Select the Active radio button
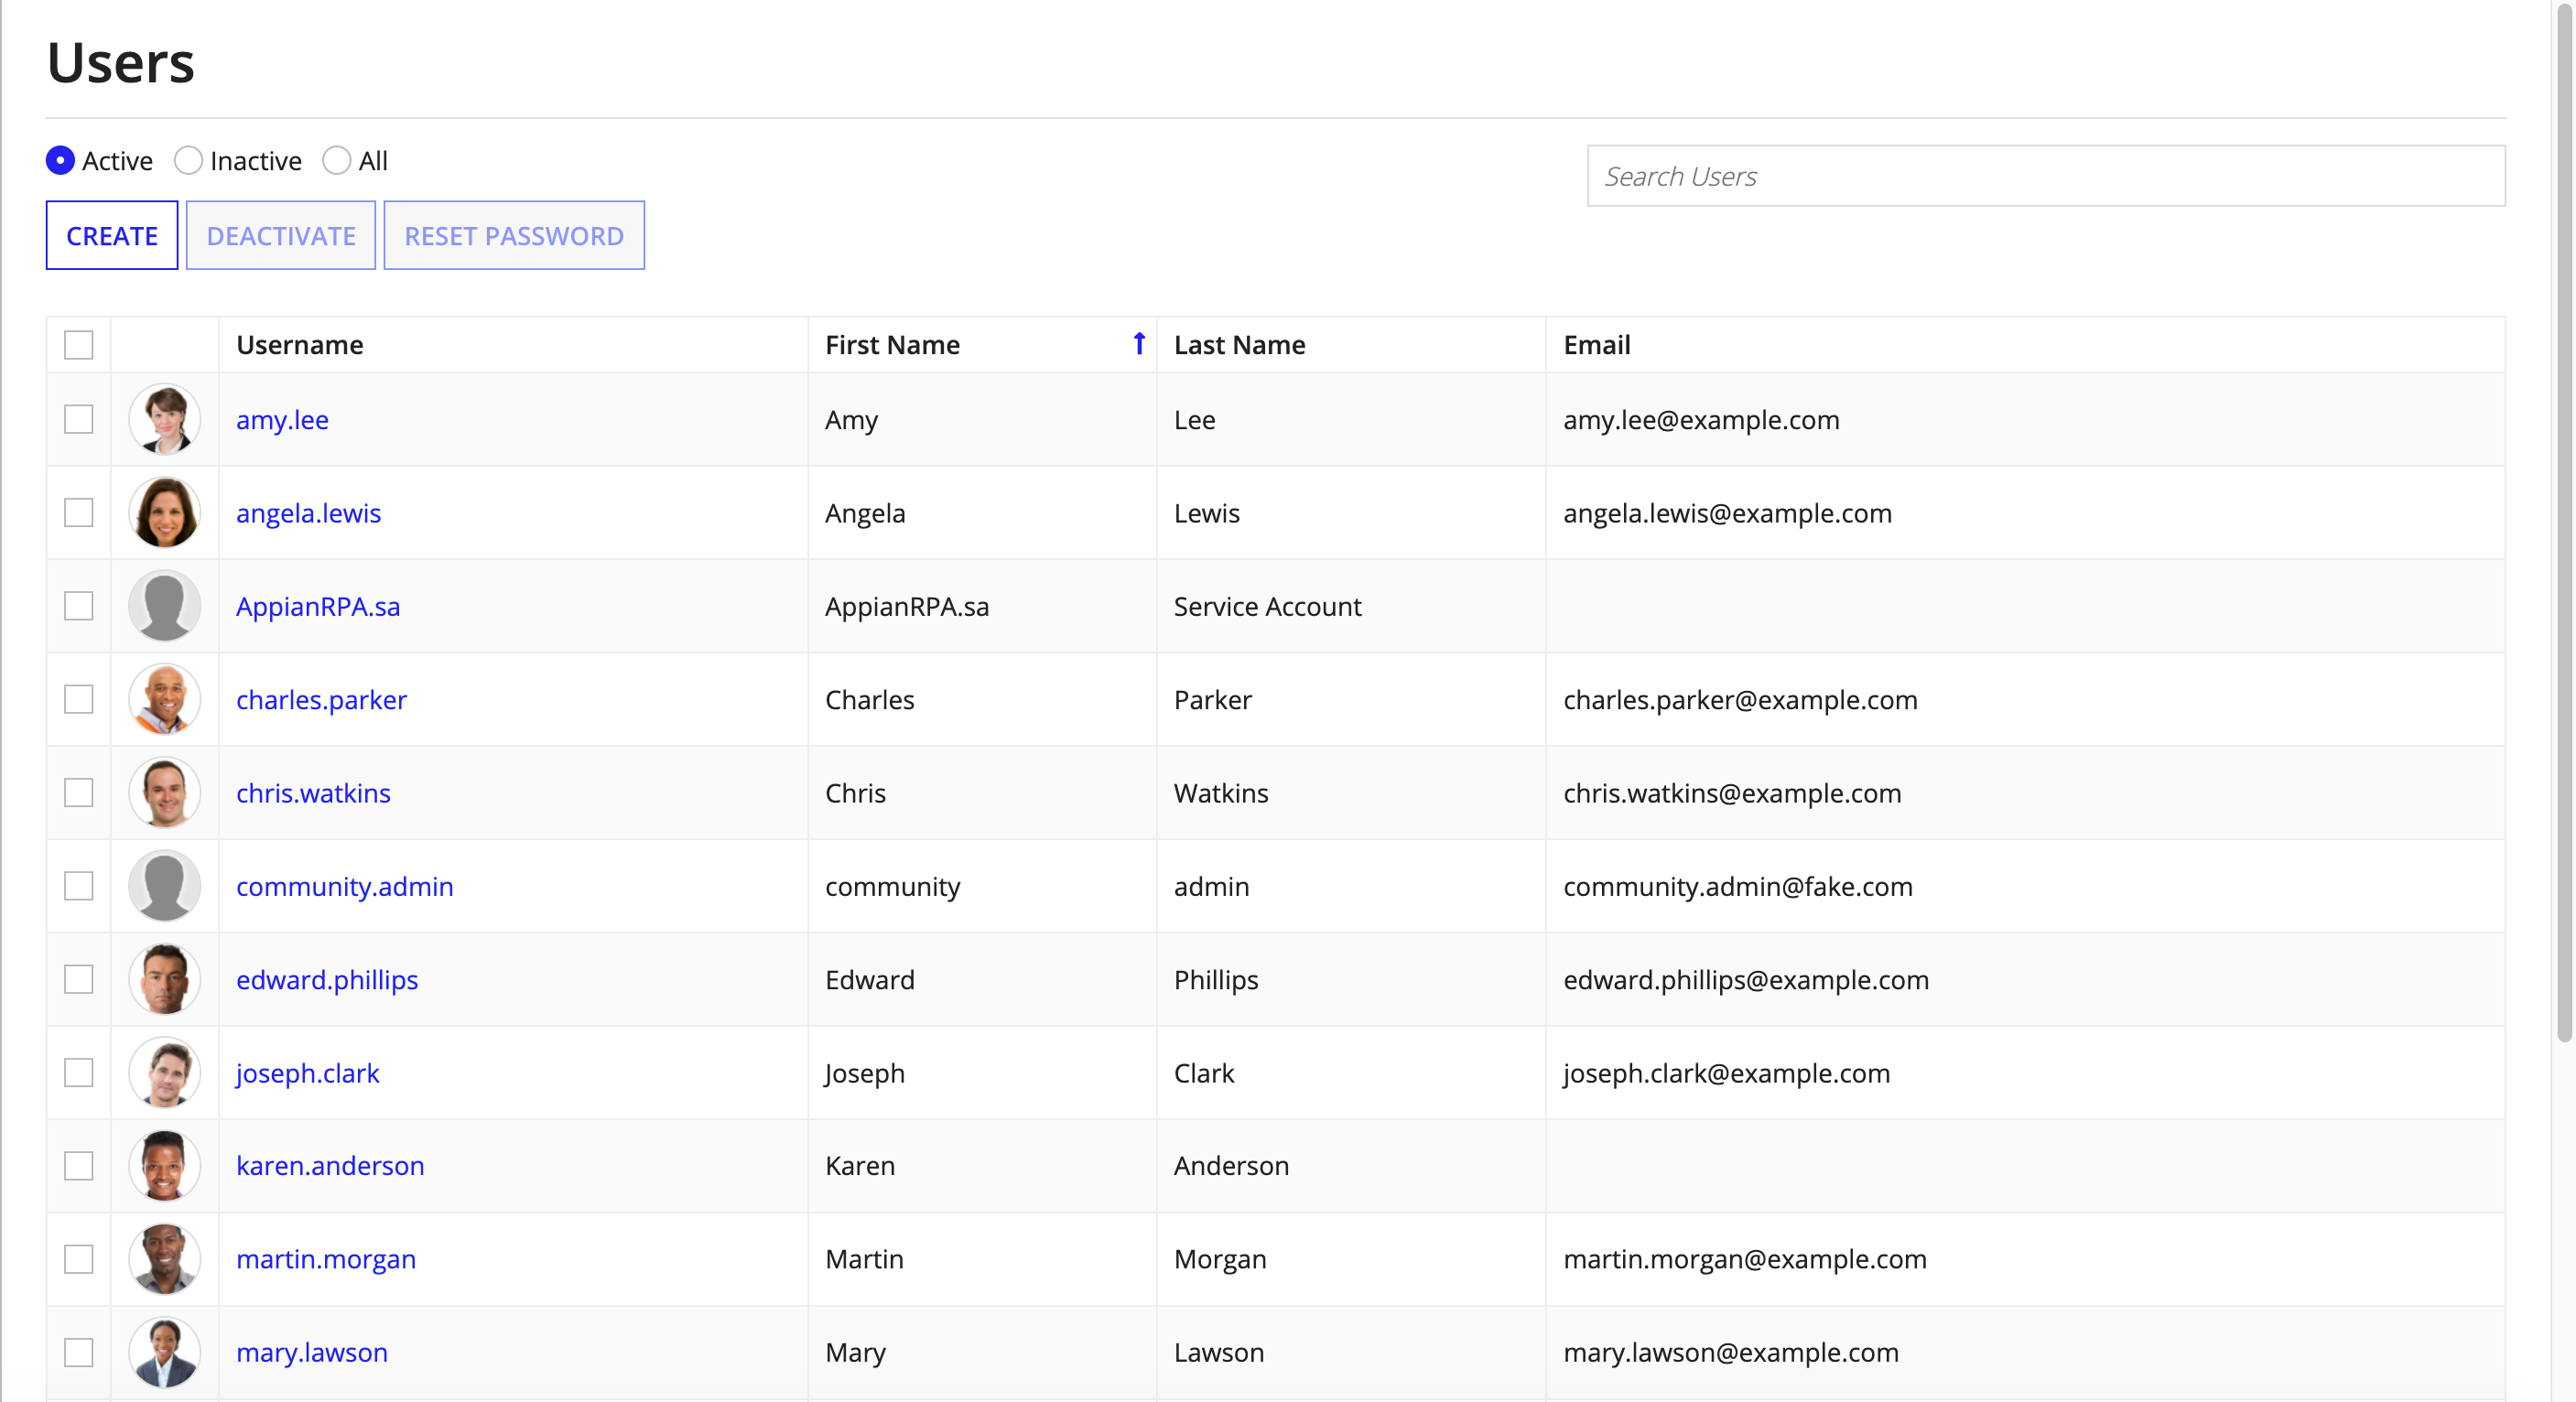The height and width of the screenshot is (1402, 2576). tap(62, 160)
